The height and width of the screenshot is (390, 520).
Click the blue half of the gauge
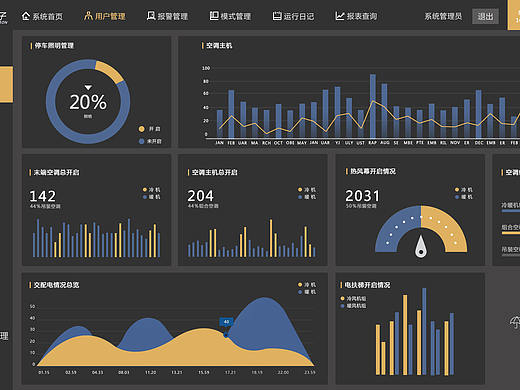395,228
